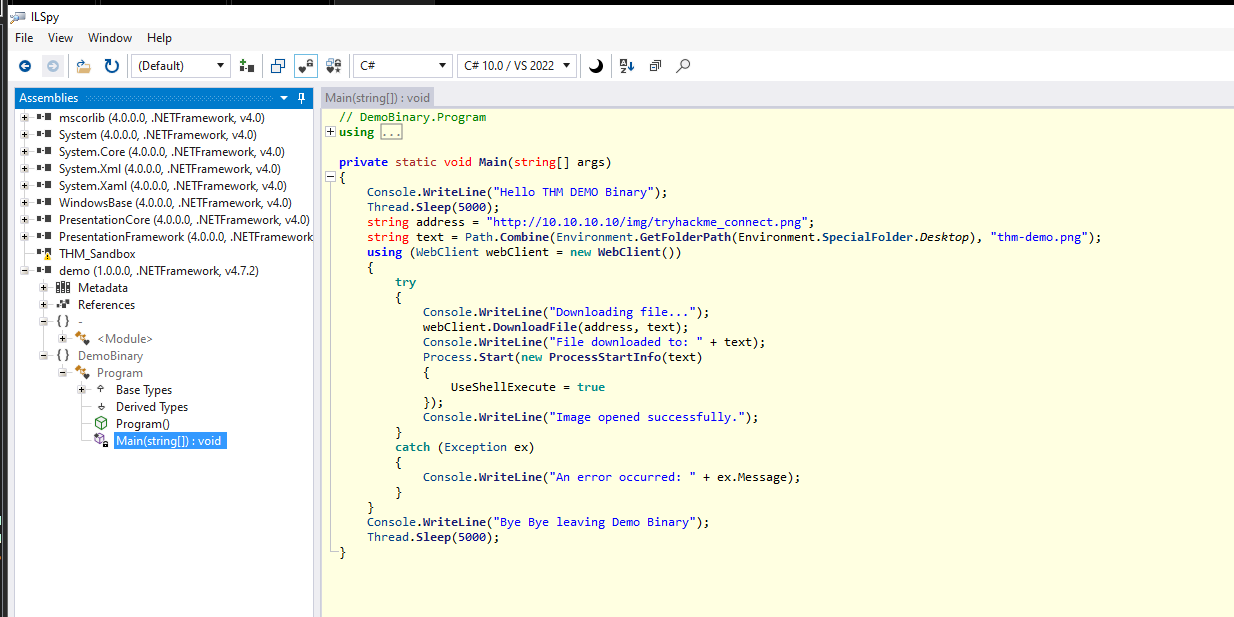1234x617 pixels.
Task: Click the Back navigation arrow
Action: click(x=25, y=66)
